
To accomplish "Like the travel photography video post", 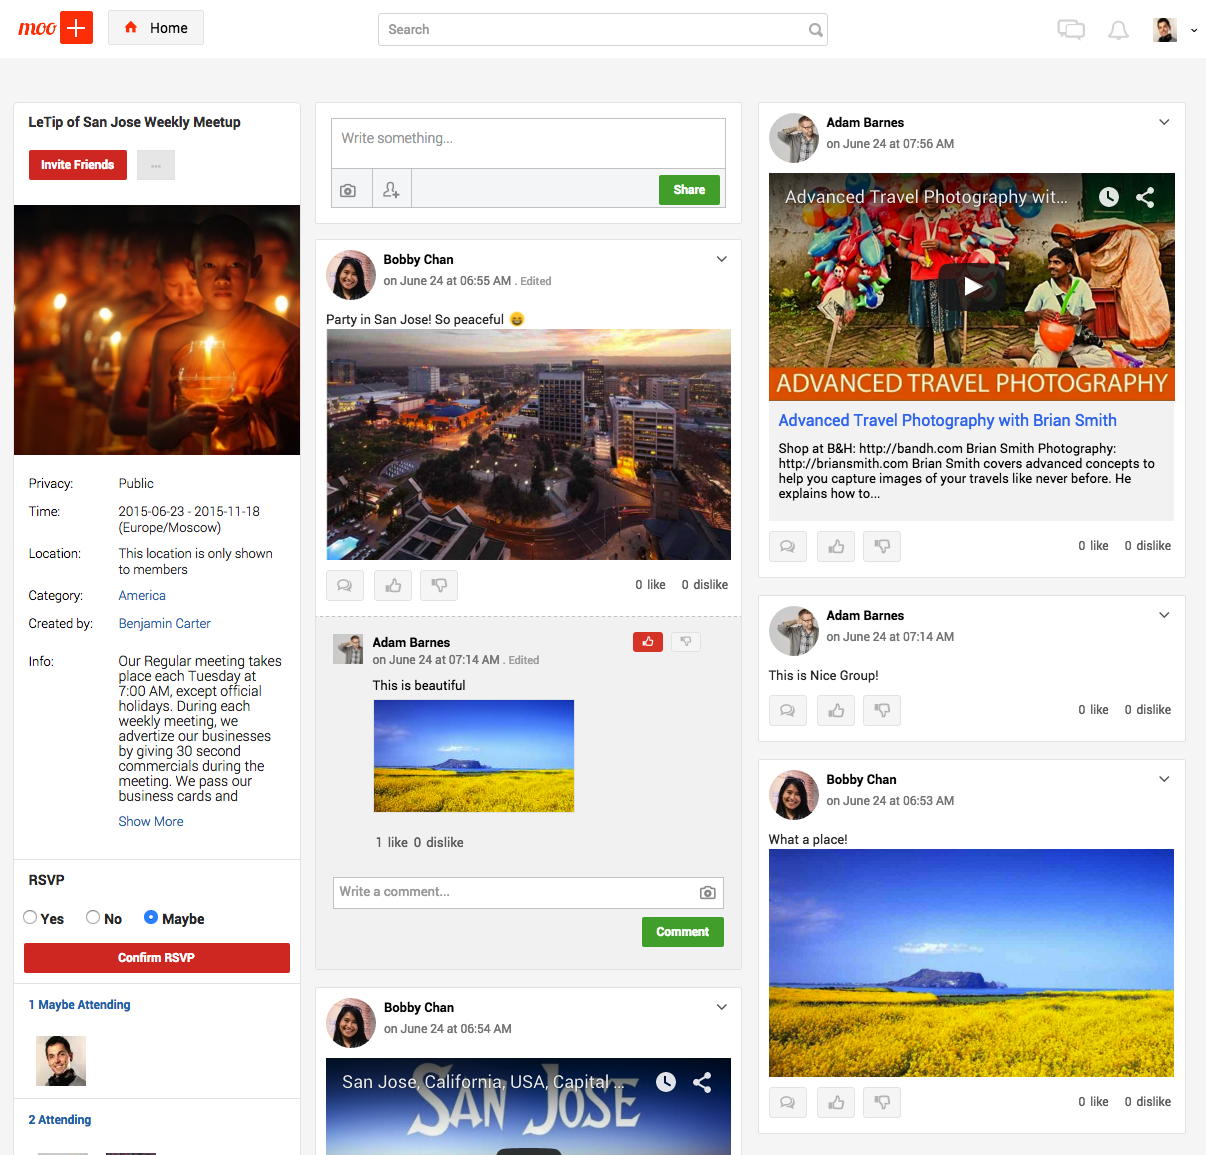I will (x=836, y=546).
